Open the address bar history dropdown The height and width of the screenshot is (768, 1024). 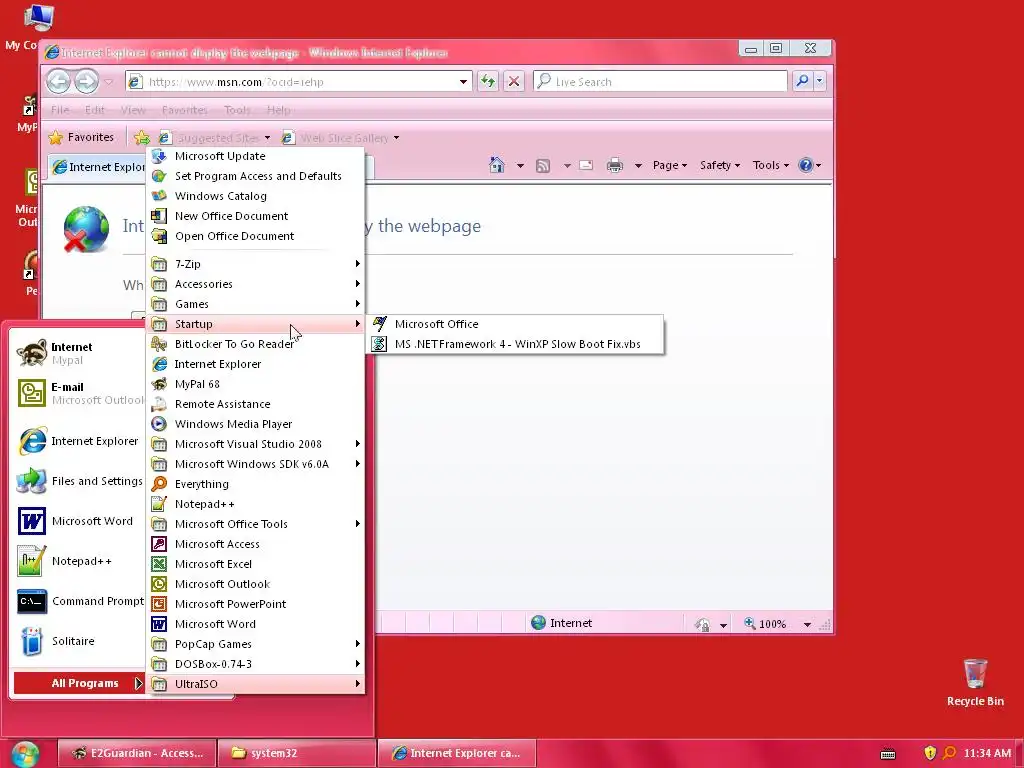(463, 82)
